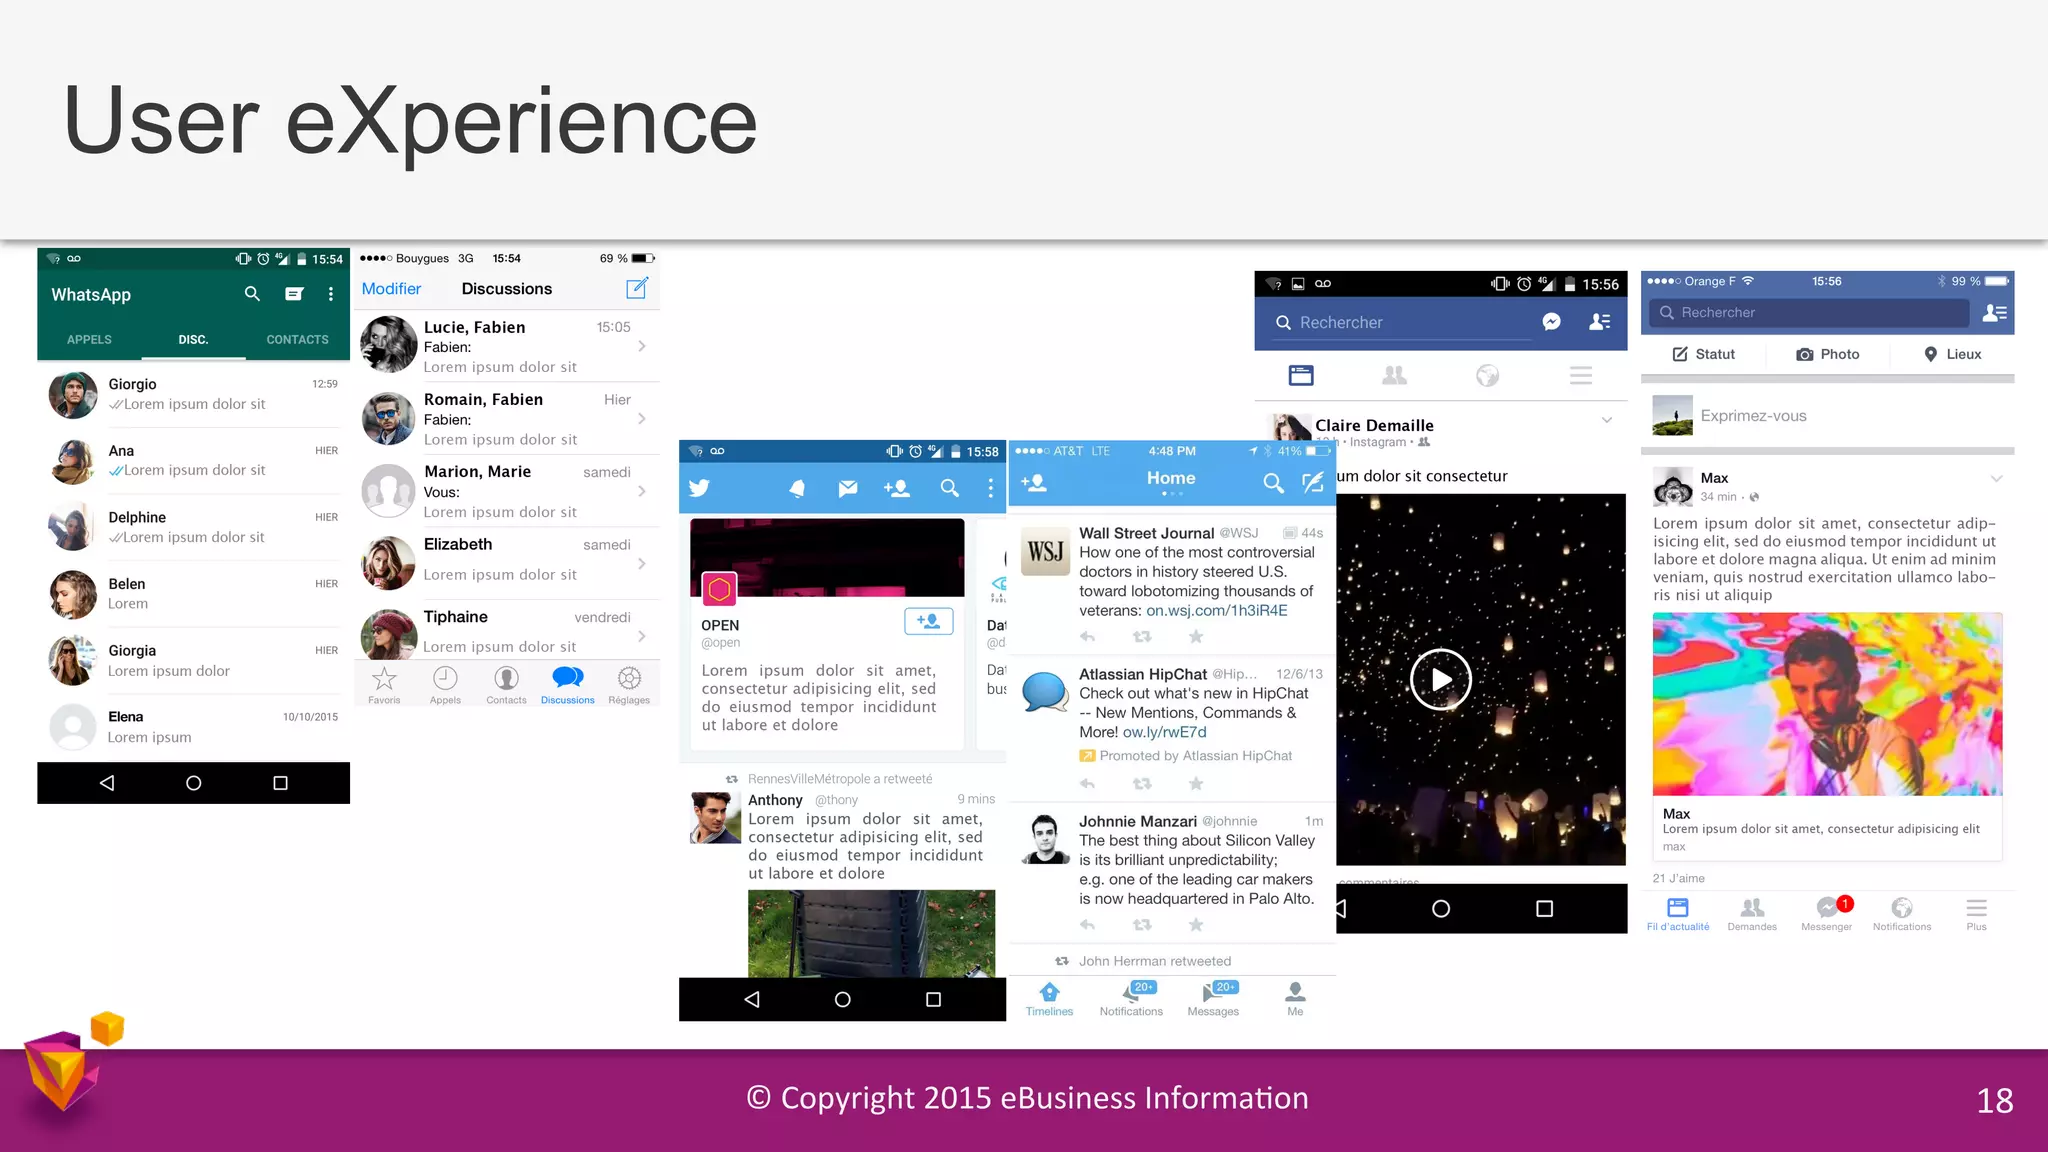
Task: Open WhatsApp new message icon
Action: [x=294, y=294]
